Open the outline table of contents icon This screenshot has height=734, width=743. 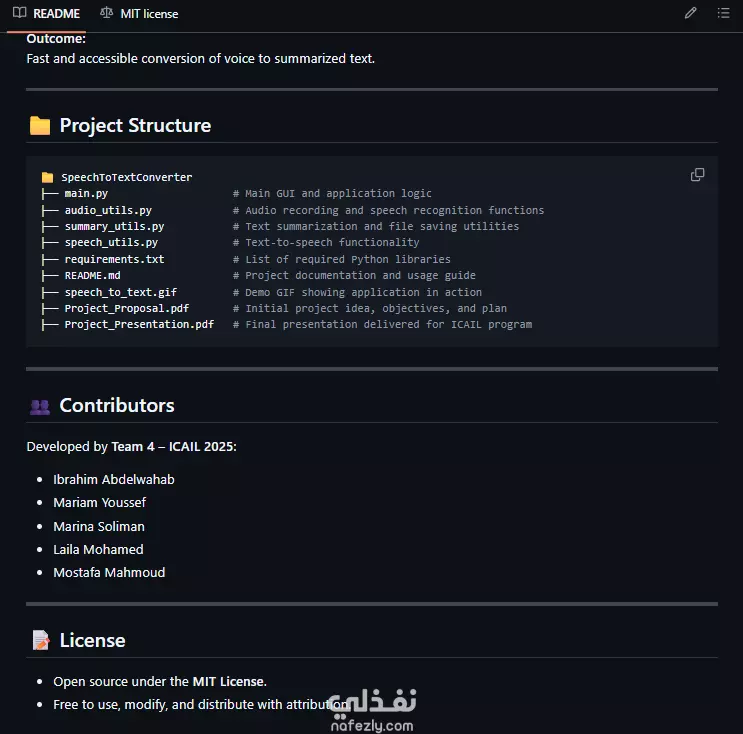click(723, 13)
